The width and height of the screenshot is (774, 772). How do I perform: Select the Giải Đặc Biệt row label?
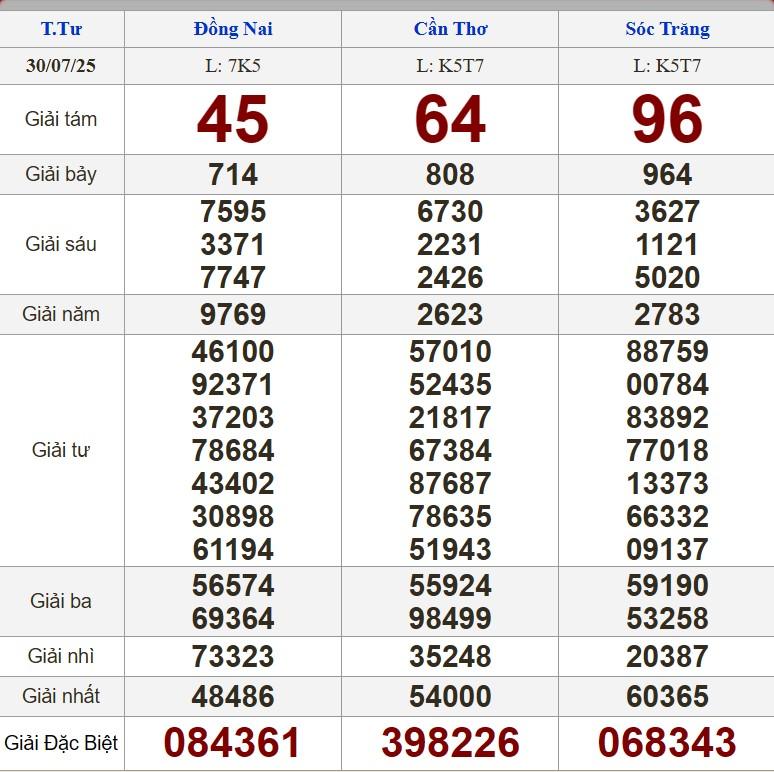[61, 743]
